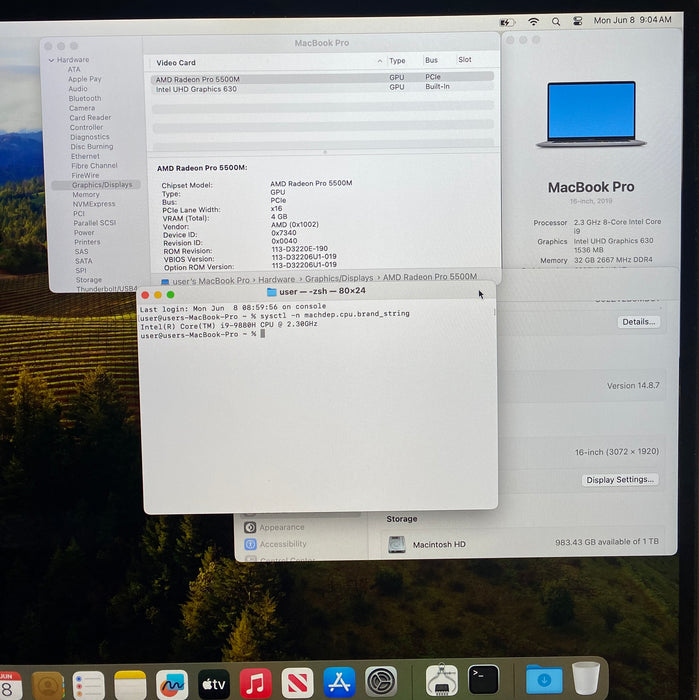Click the 16-inch (3072 × 1920) display text
Image resolution: width=699 pixels, height=700 pixels.
click(x=616, y=452)
